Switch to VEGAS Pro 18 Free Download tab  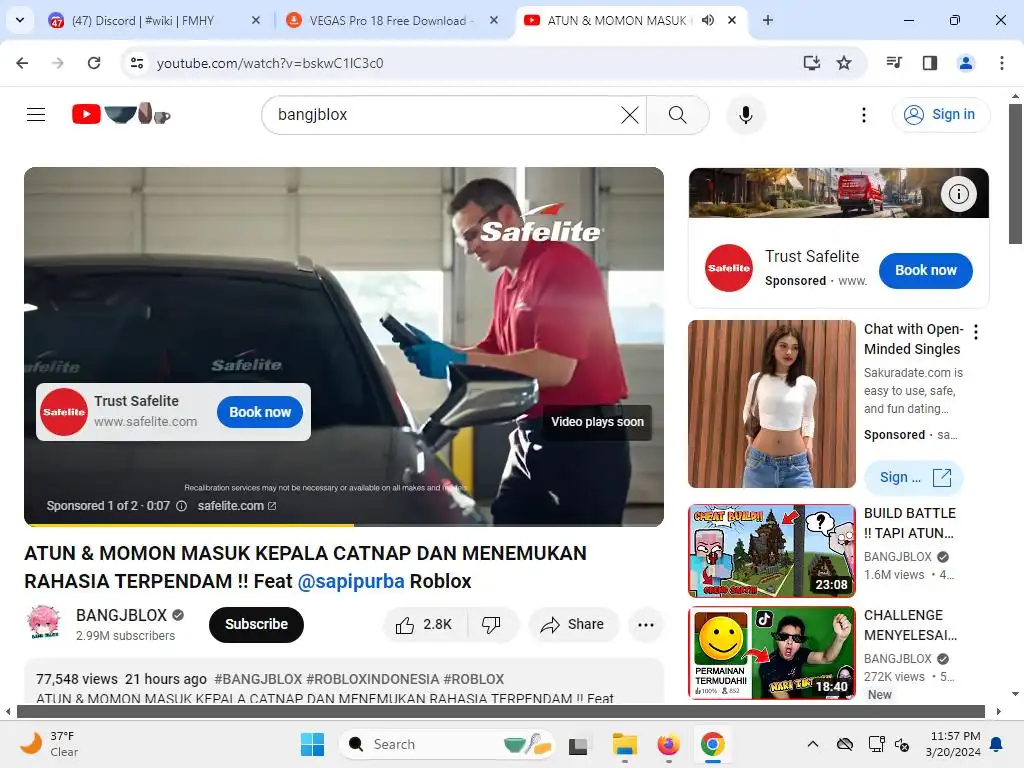[392, 20]
